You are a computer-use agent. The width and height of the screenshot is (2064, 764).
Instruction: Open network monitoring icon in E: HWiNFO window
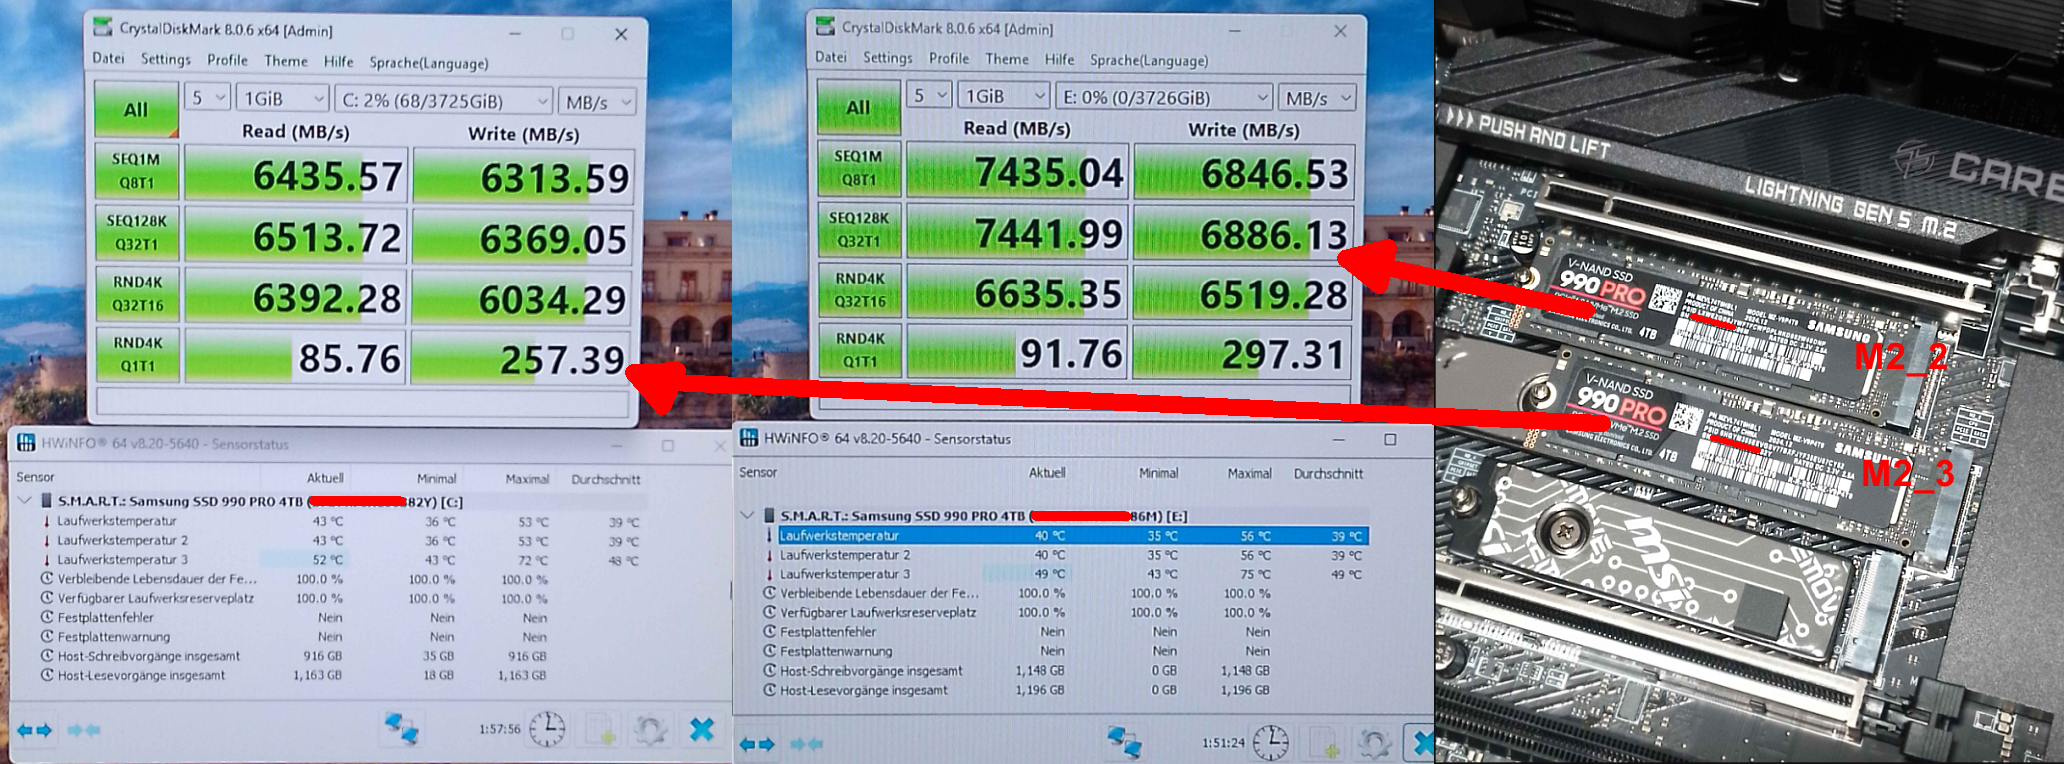[x=1125, y=743]
